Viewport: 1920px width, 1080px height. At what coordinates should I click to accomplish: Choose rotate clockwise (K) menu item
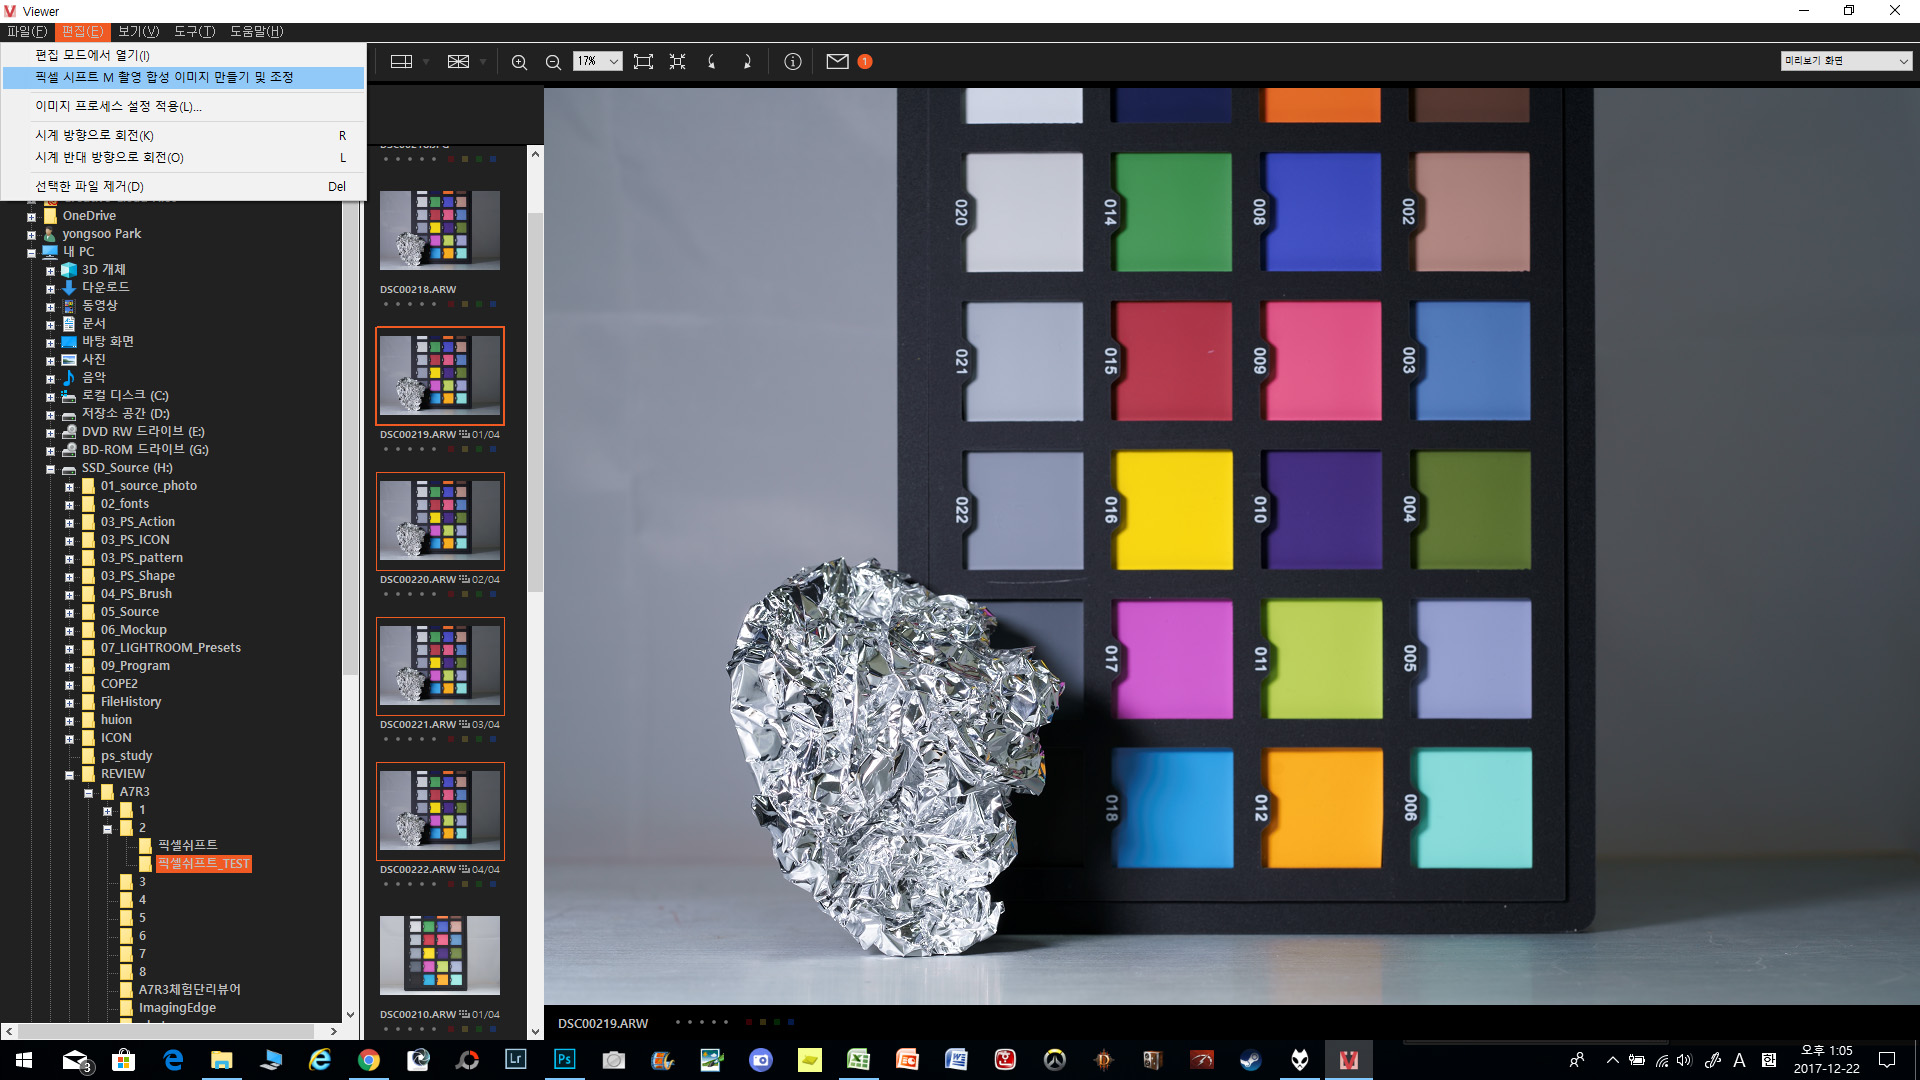[x=95, y=135]
